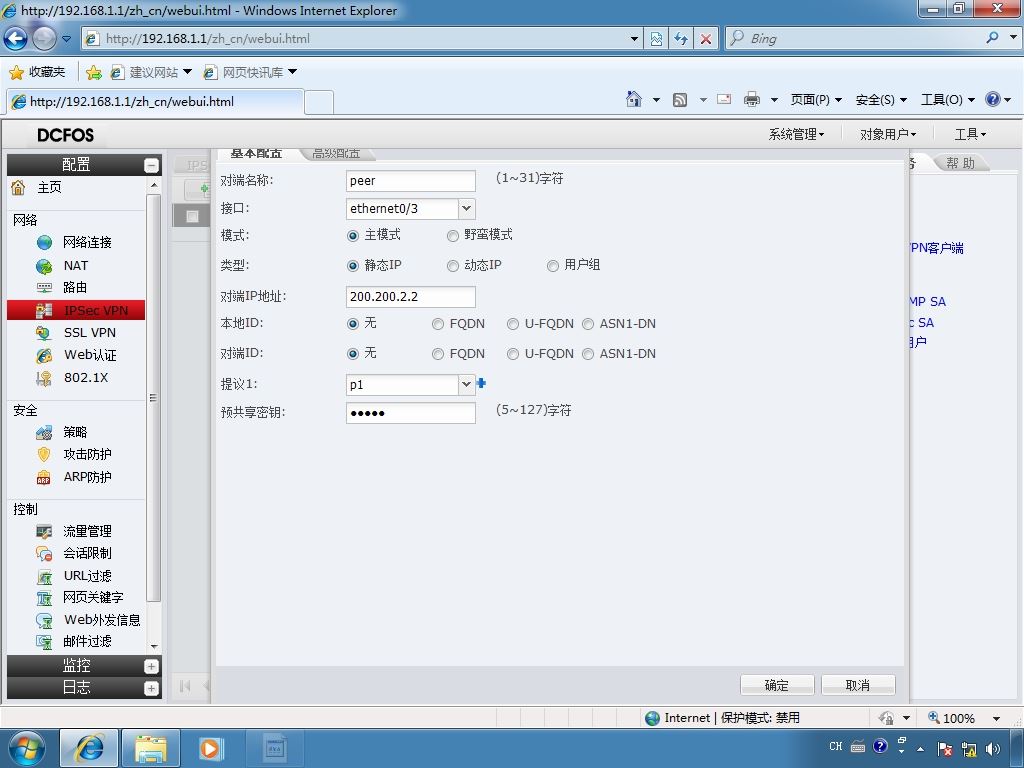The image size is (1024, 768).
Task: Open the ARP防护 item
Action: (87, 477)
